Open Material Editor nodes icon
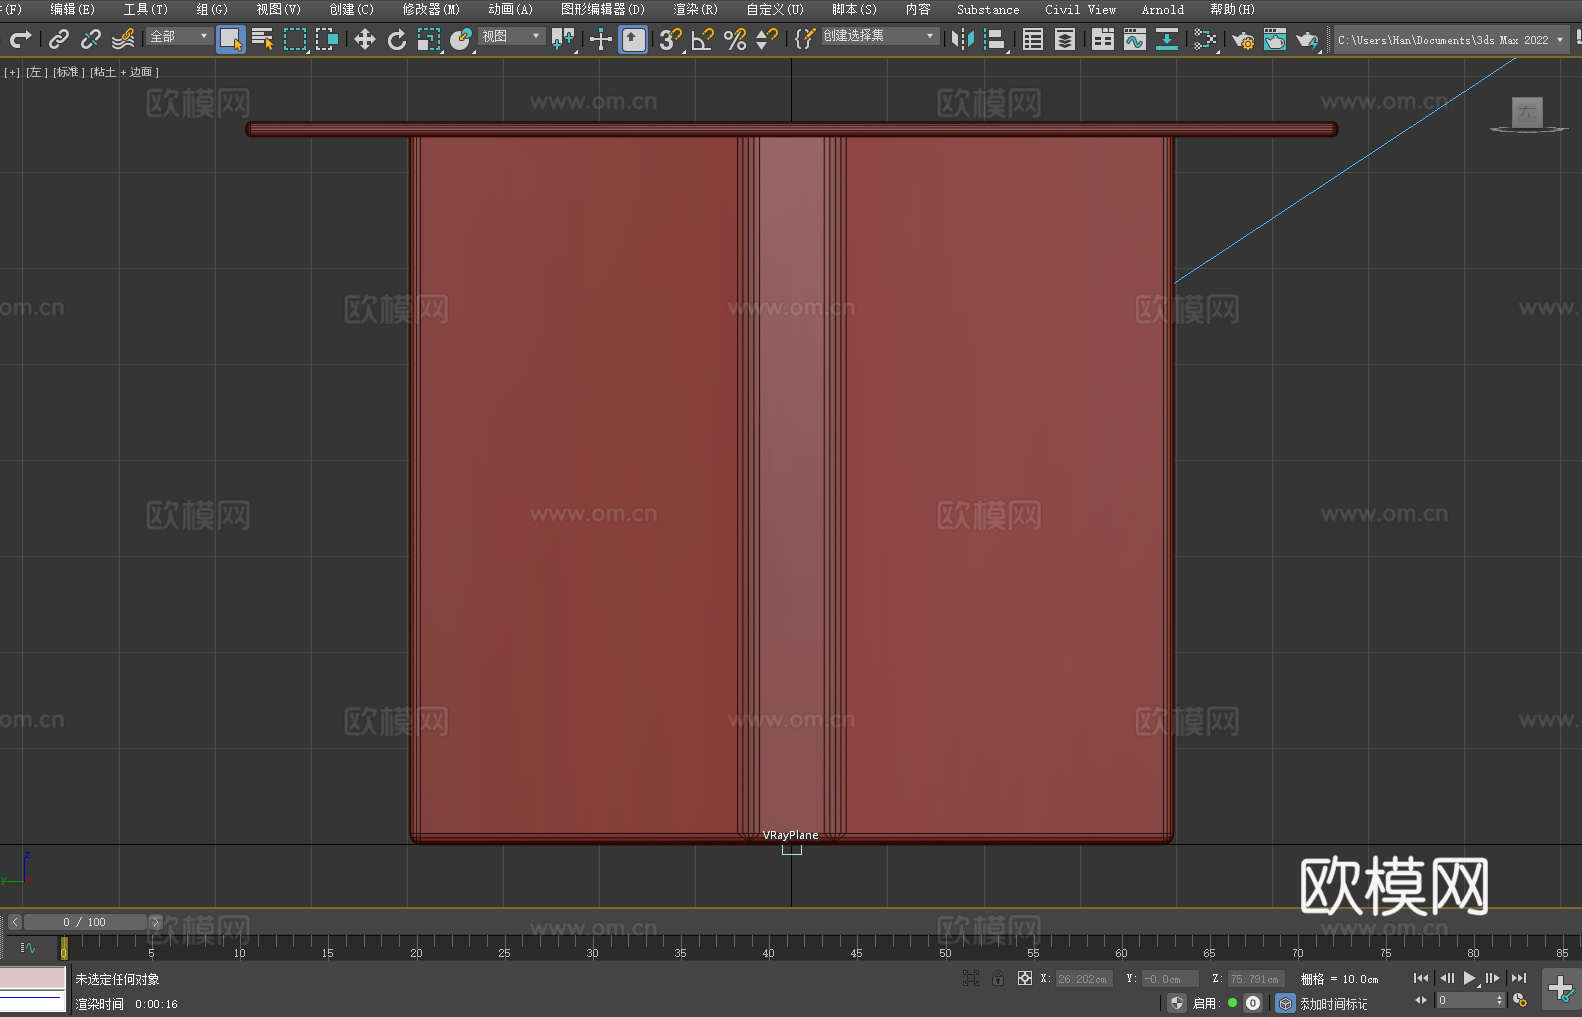The width and height of the screenshot is (1582, 1017). 1205,39
